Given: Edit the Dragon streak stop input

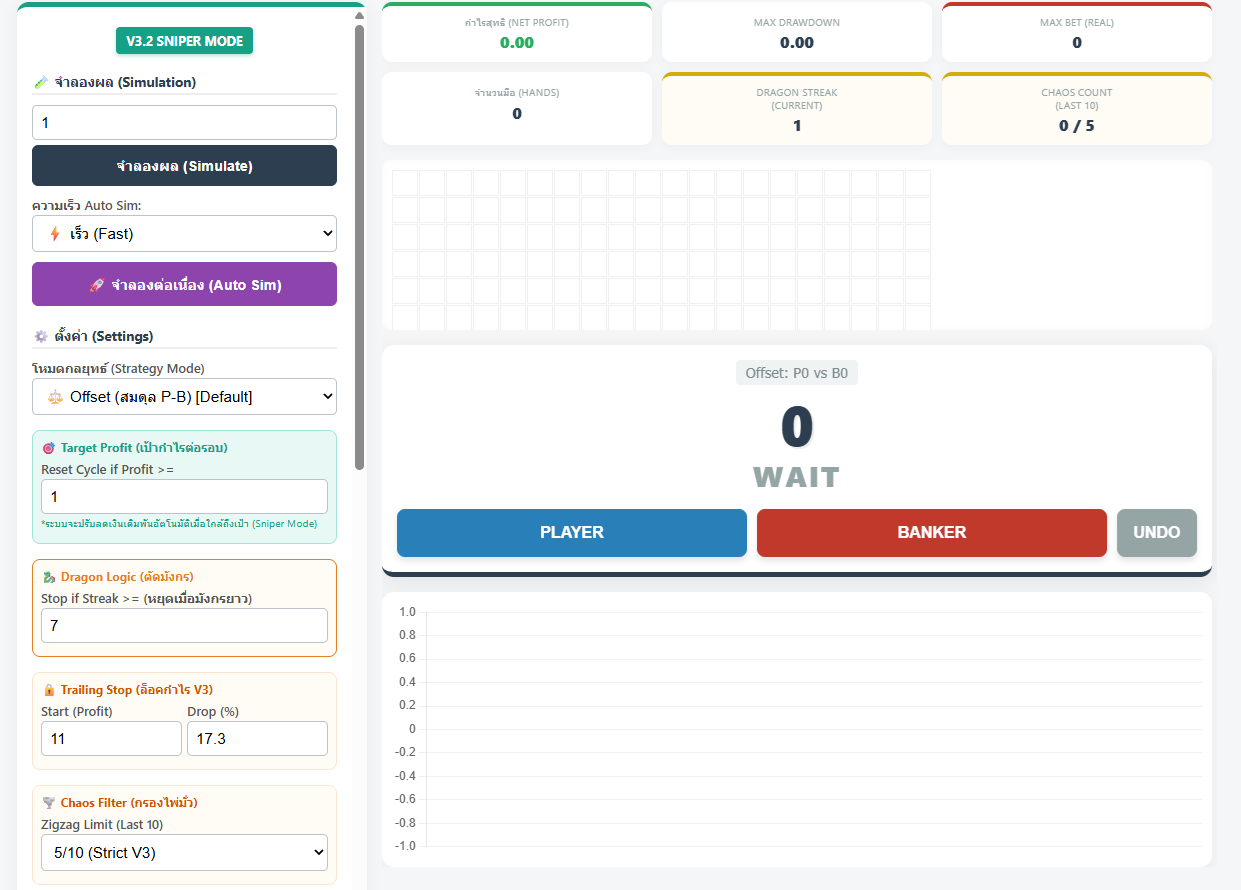Looking at the screenshot, I should pos(184,626).
